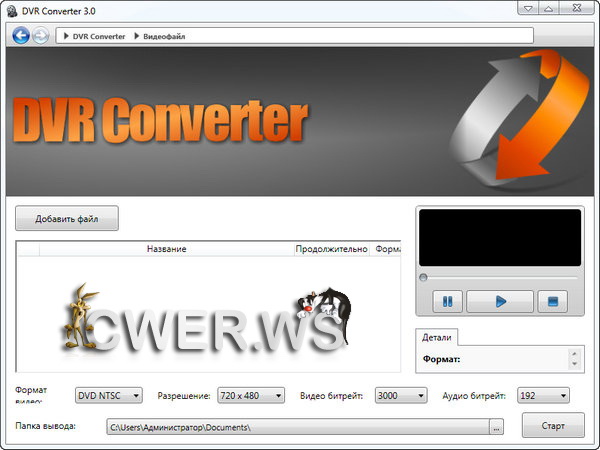Pause the video preview
This screenshot has height=450, width=600.
(x=446, y=300)
